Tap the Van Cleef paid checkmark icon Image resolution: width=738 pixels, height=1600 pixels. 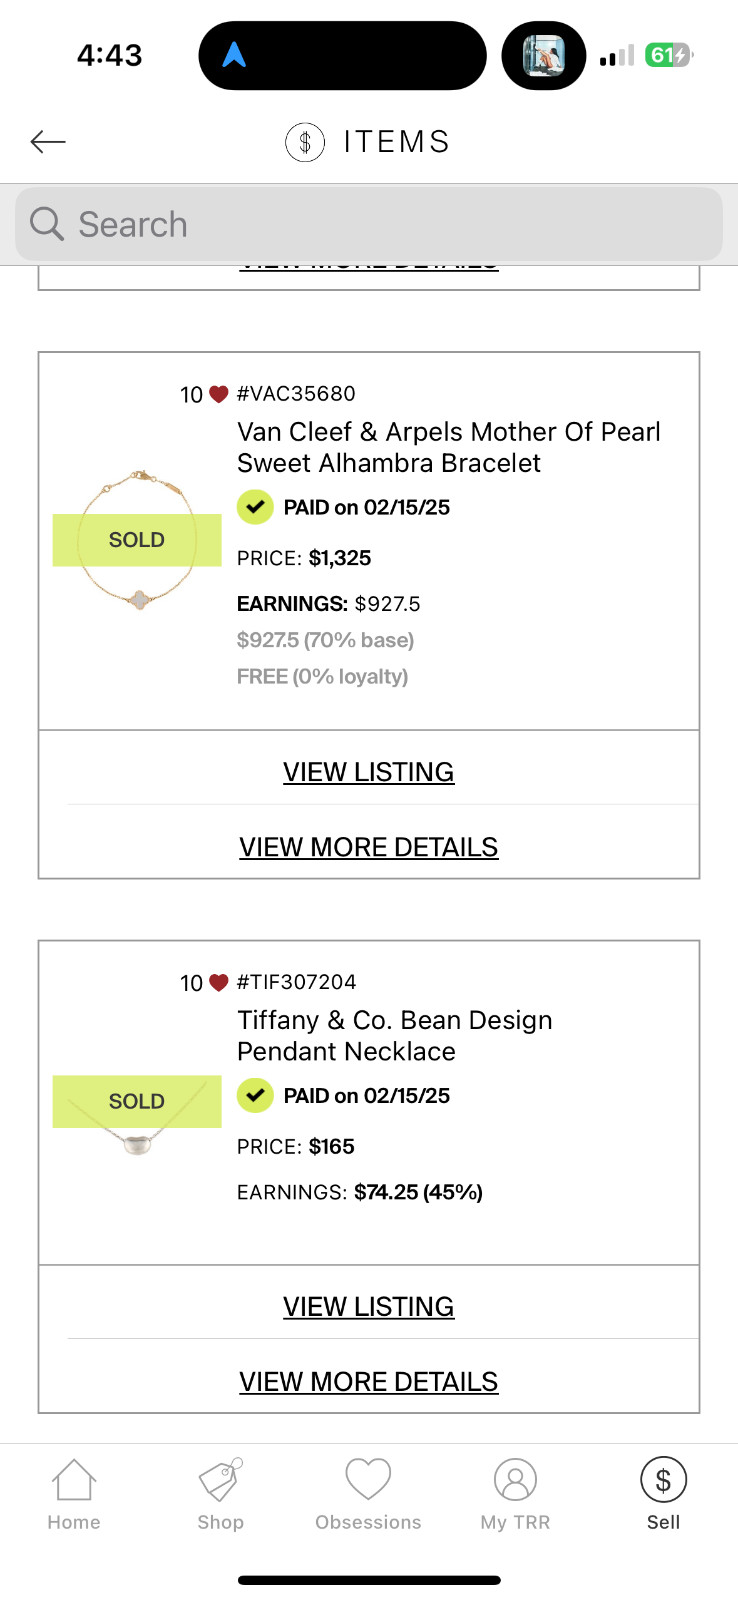pyautogui.click(x=255, y=507)
